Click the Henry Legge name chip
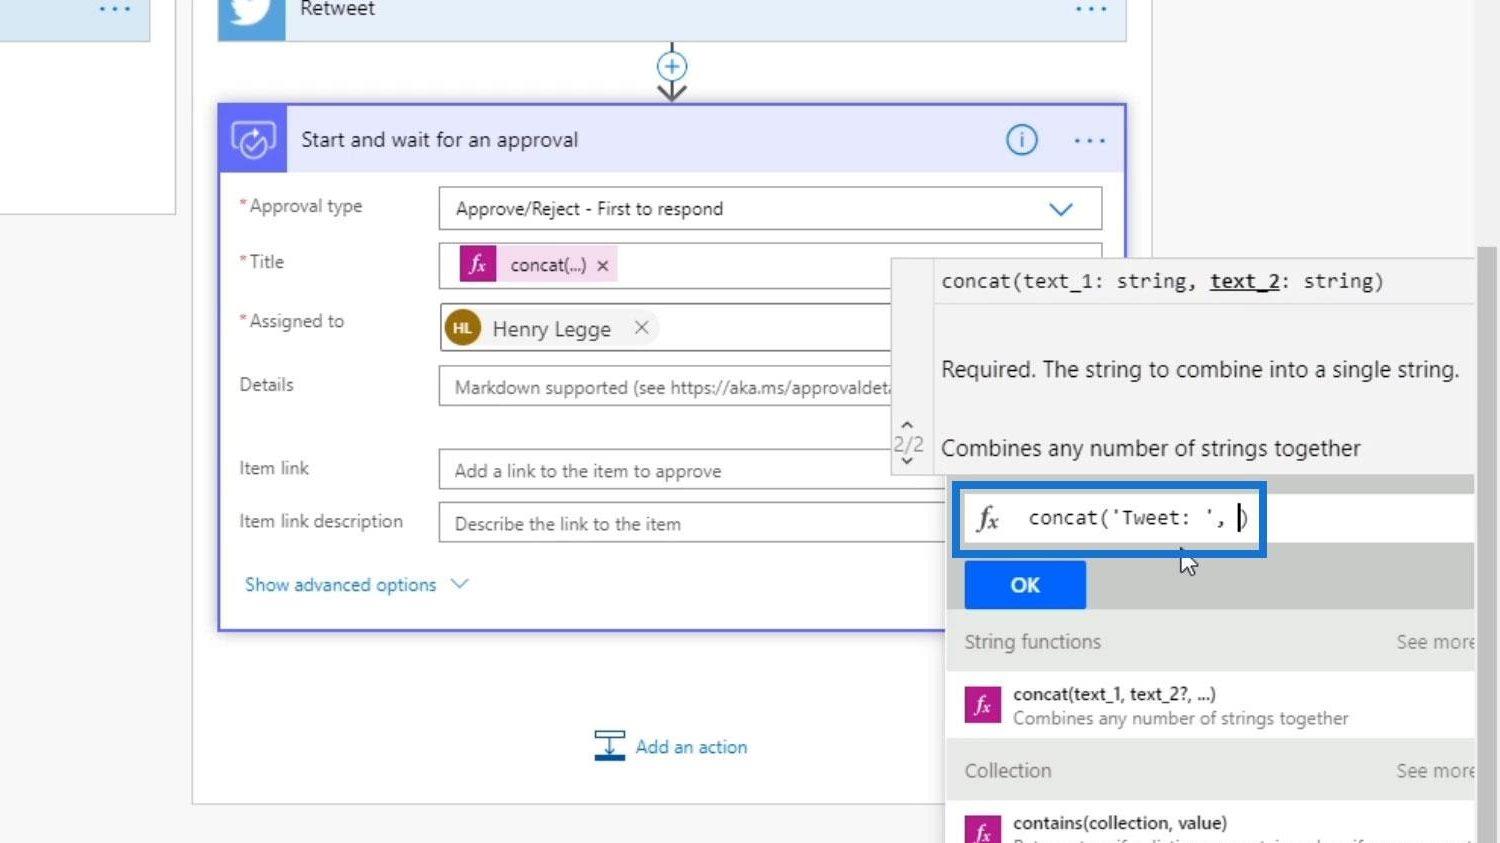Image resolution: width=1500 pixels, height=843 pixels. pos(551,329)
